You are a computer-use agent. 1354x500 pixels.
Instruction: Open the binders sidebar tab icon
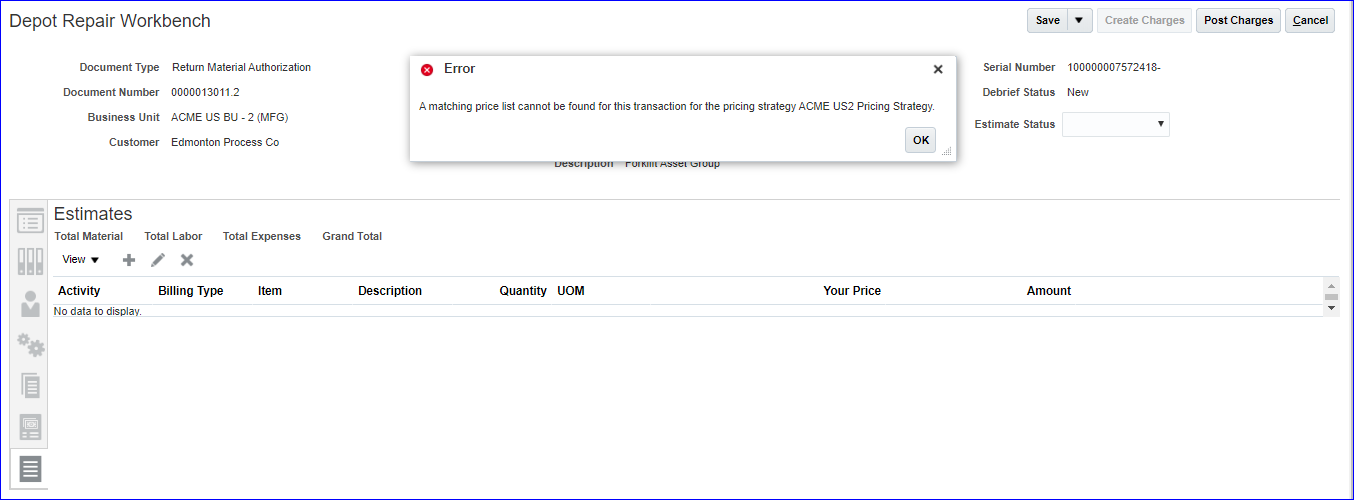click(x=30, y=262)
